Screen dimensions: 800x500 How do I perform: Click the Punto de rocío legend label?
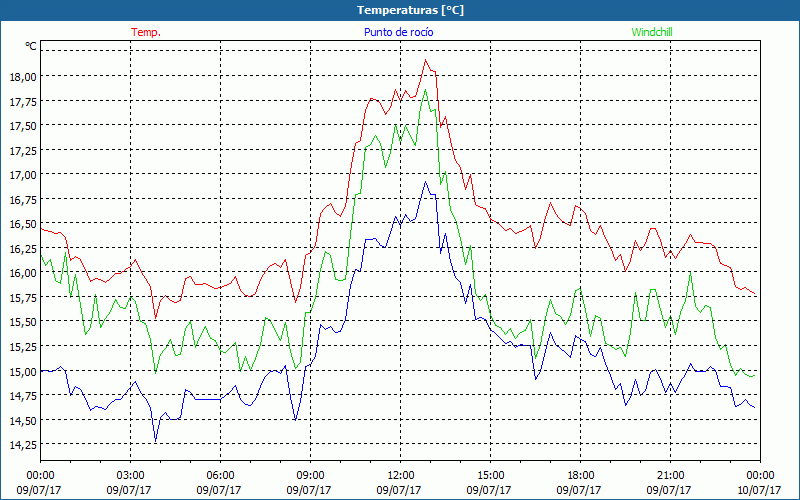tap(398, 32)
